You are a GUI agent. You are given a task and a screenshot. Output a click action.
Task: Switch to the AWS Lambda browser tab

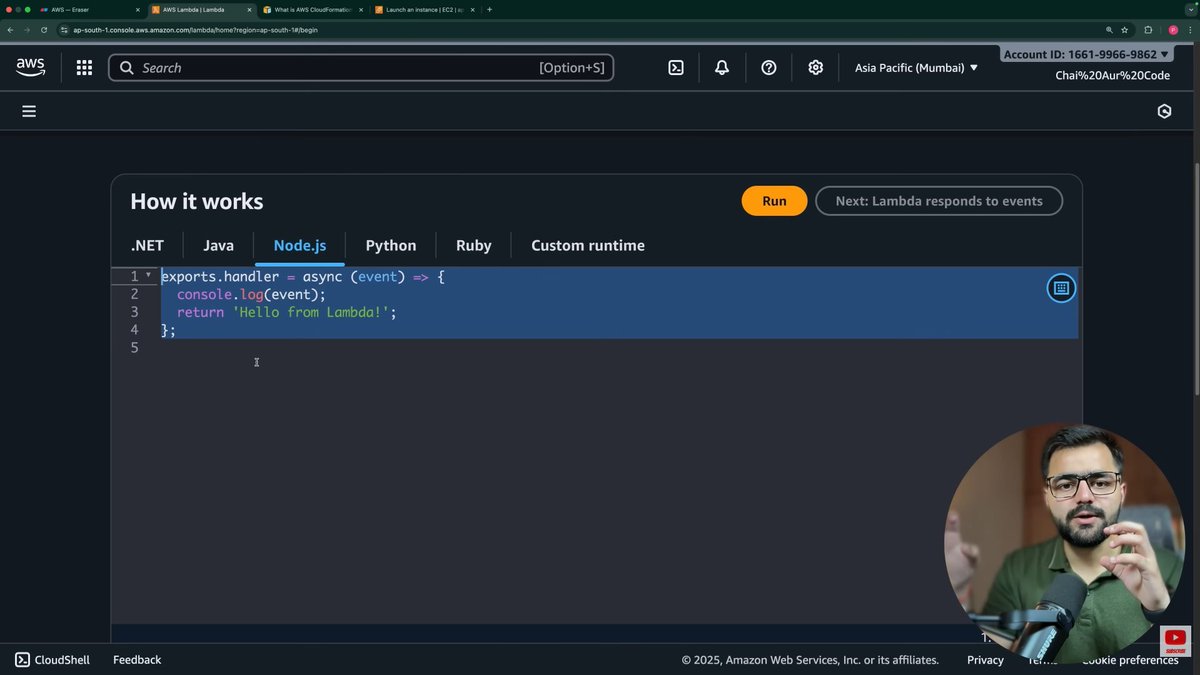coord(201,10)
